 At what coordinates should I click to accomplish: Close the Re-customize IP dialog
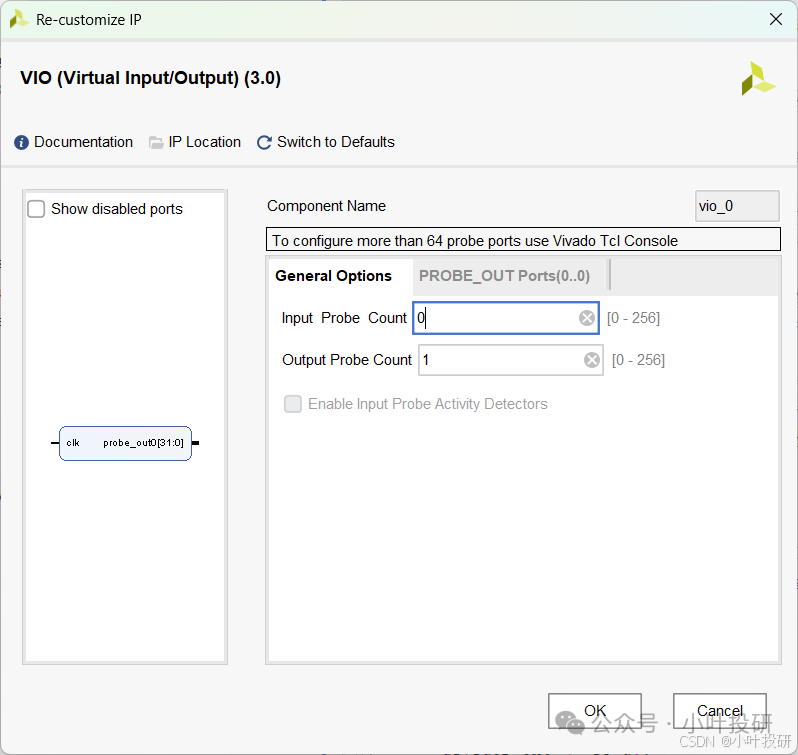pyautogui.click(x=775, y=19)
